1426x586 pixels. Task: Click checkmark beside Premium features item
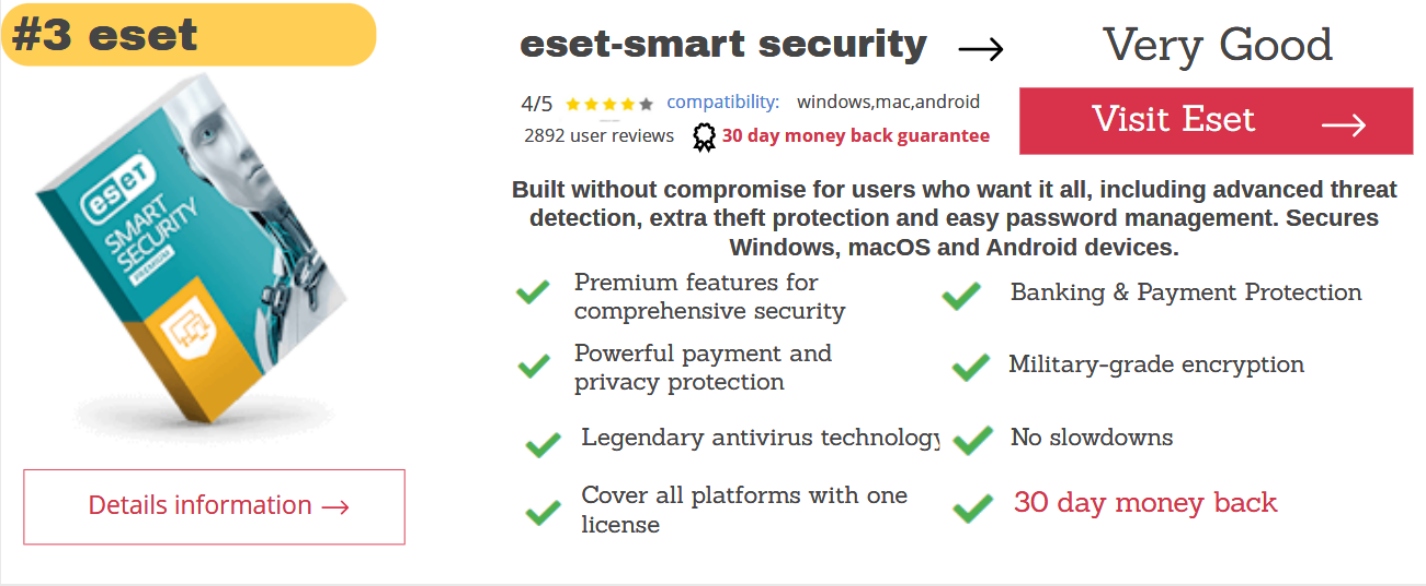tap(533, 292)
